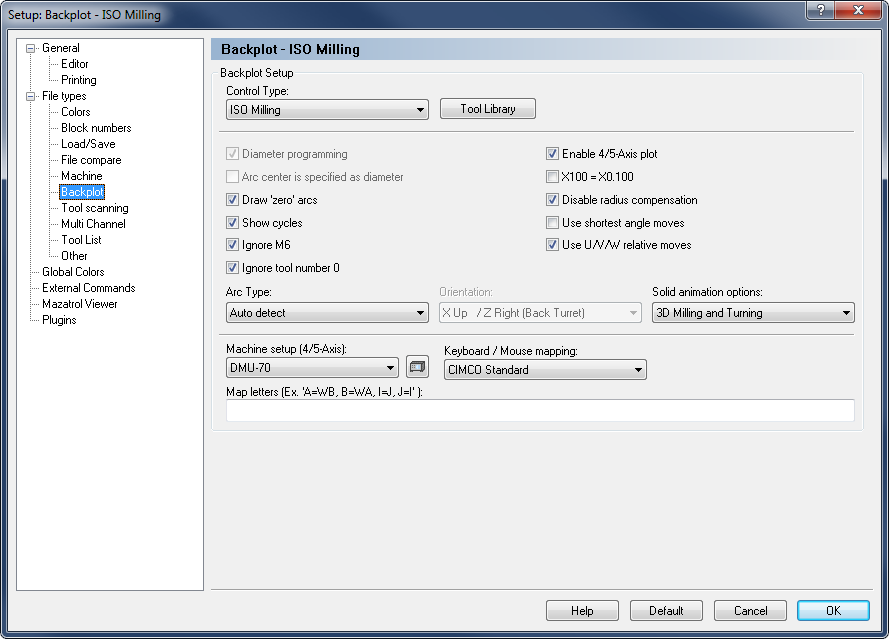
Task: Select Backplot in the settings tree
Action: pos(82,192)
